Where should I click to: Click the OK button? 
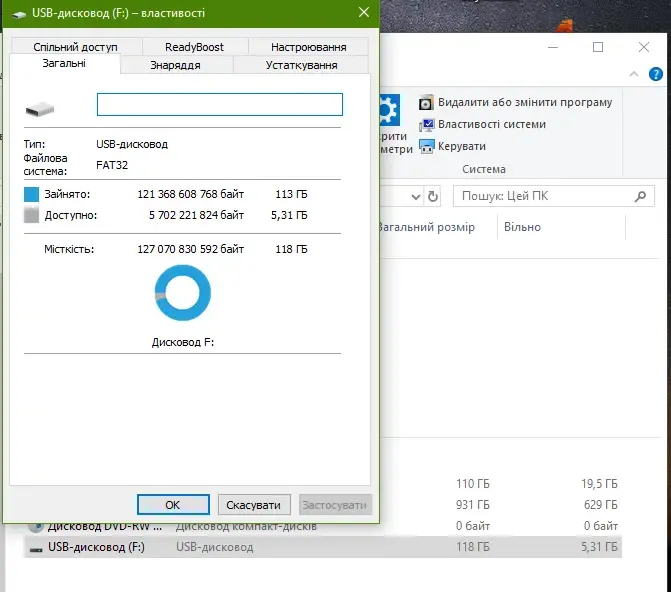click(173, 505)
